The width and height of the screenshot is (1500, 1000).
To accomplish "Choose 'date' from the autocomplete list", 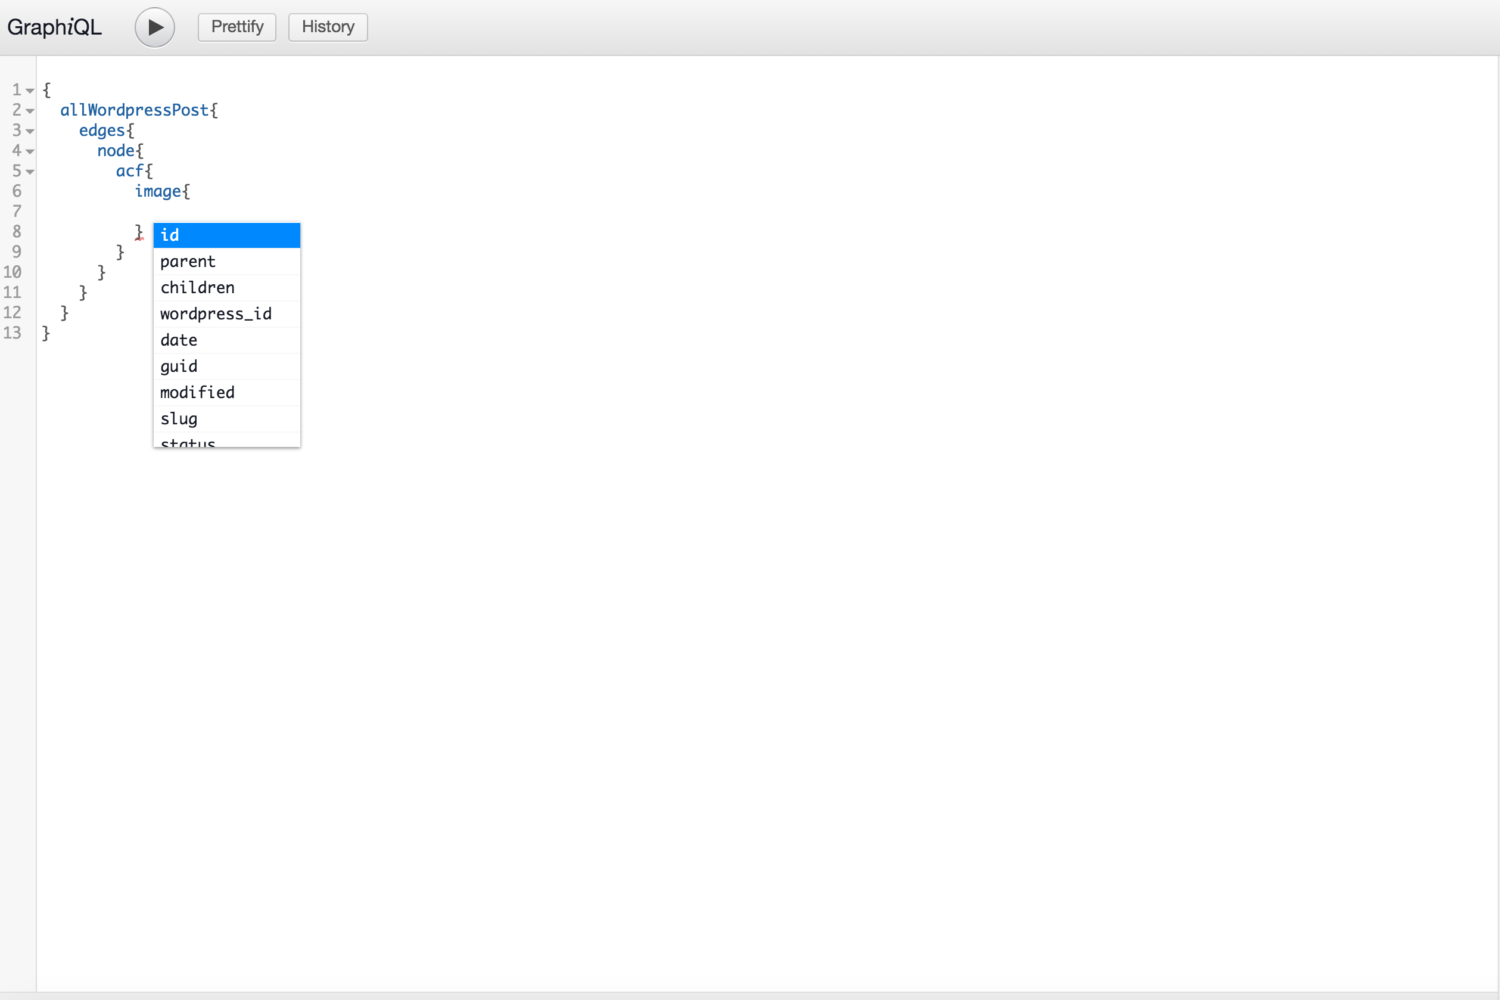I will pos(226,340).
